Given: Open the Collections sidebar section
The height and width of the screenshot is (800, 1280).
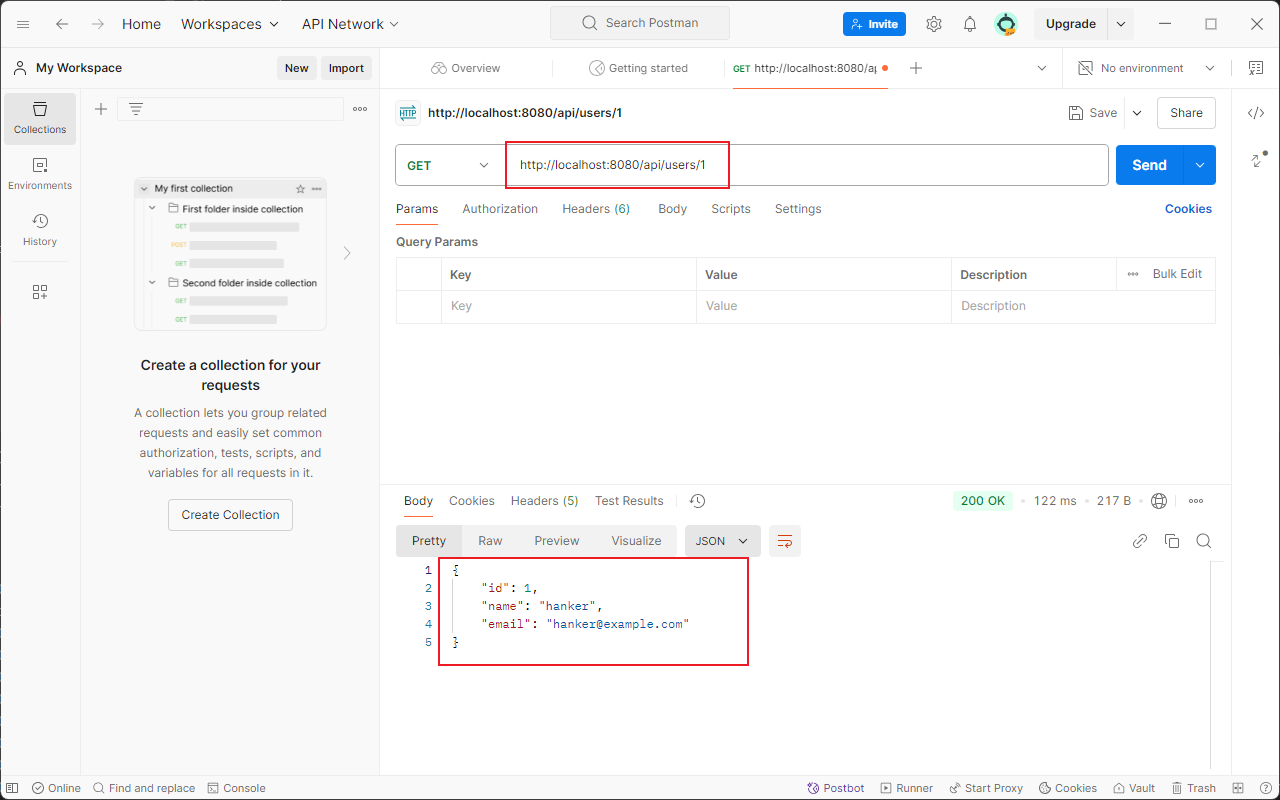Looking at the screenshot, I should pos(40,119).
